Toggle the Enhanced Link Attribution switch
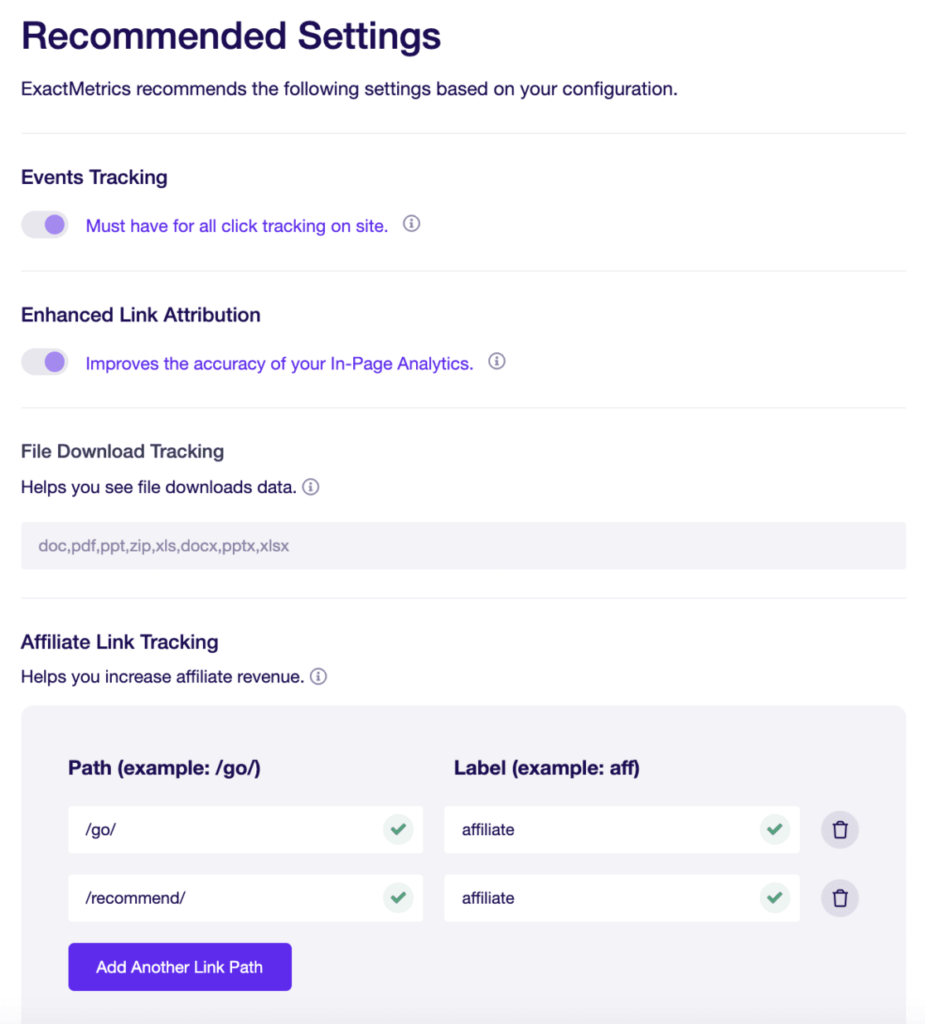This screenshot has width=925, height=1024. click(x=45, y=362)
